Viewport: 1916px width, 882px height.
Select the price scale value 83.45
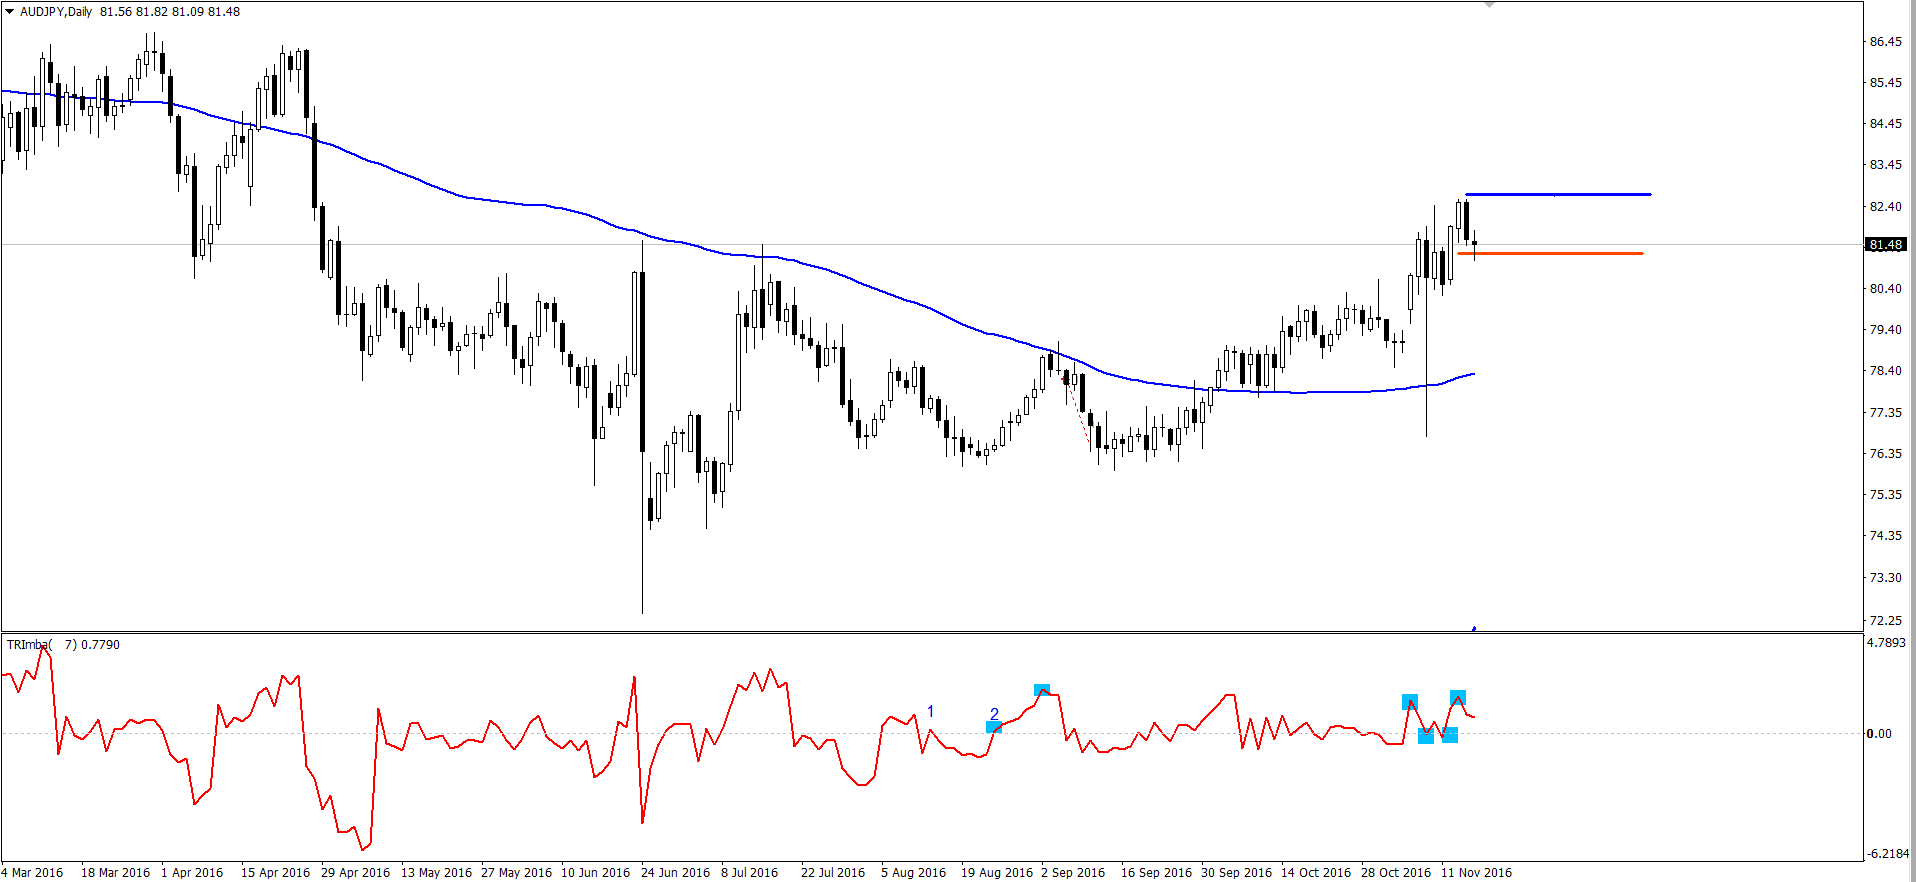tap(1886, 165)
